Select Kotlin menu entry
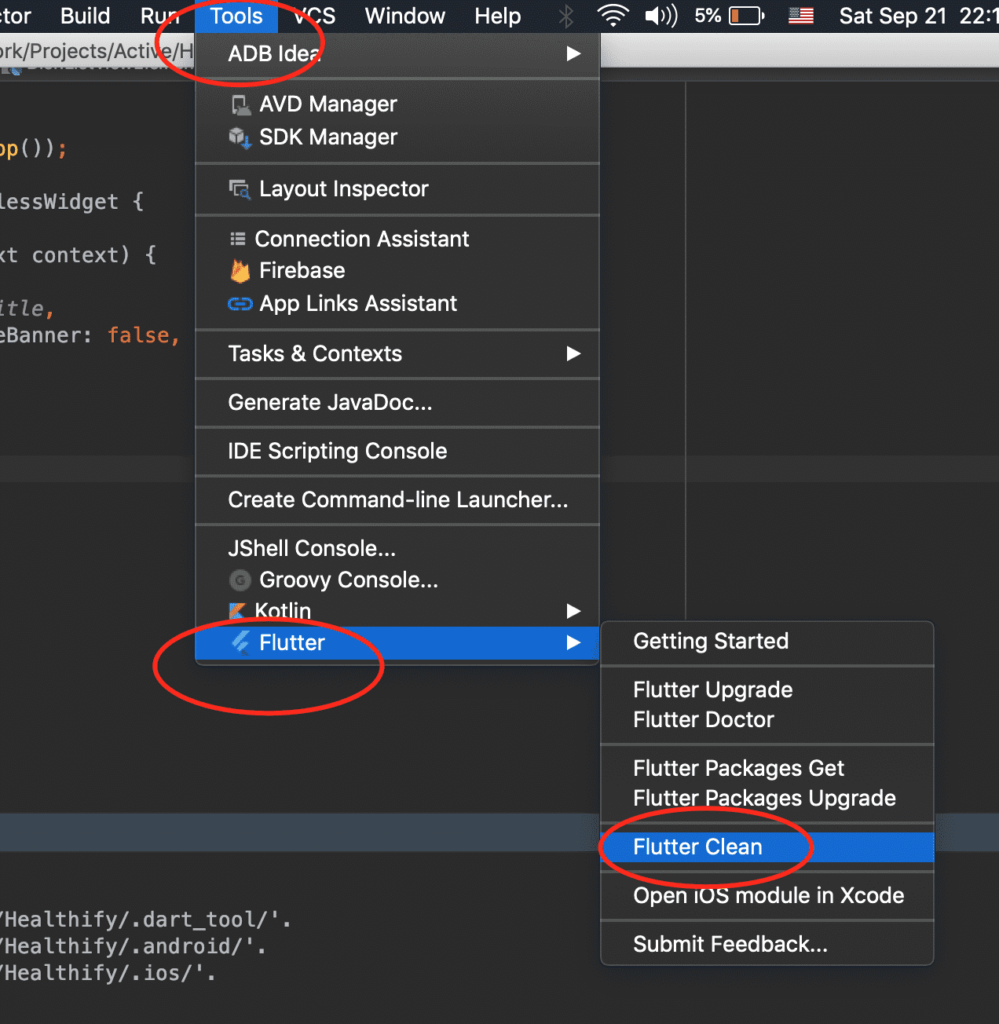 pos(398,611)
